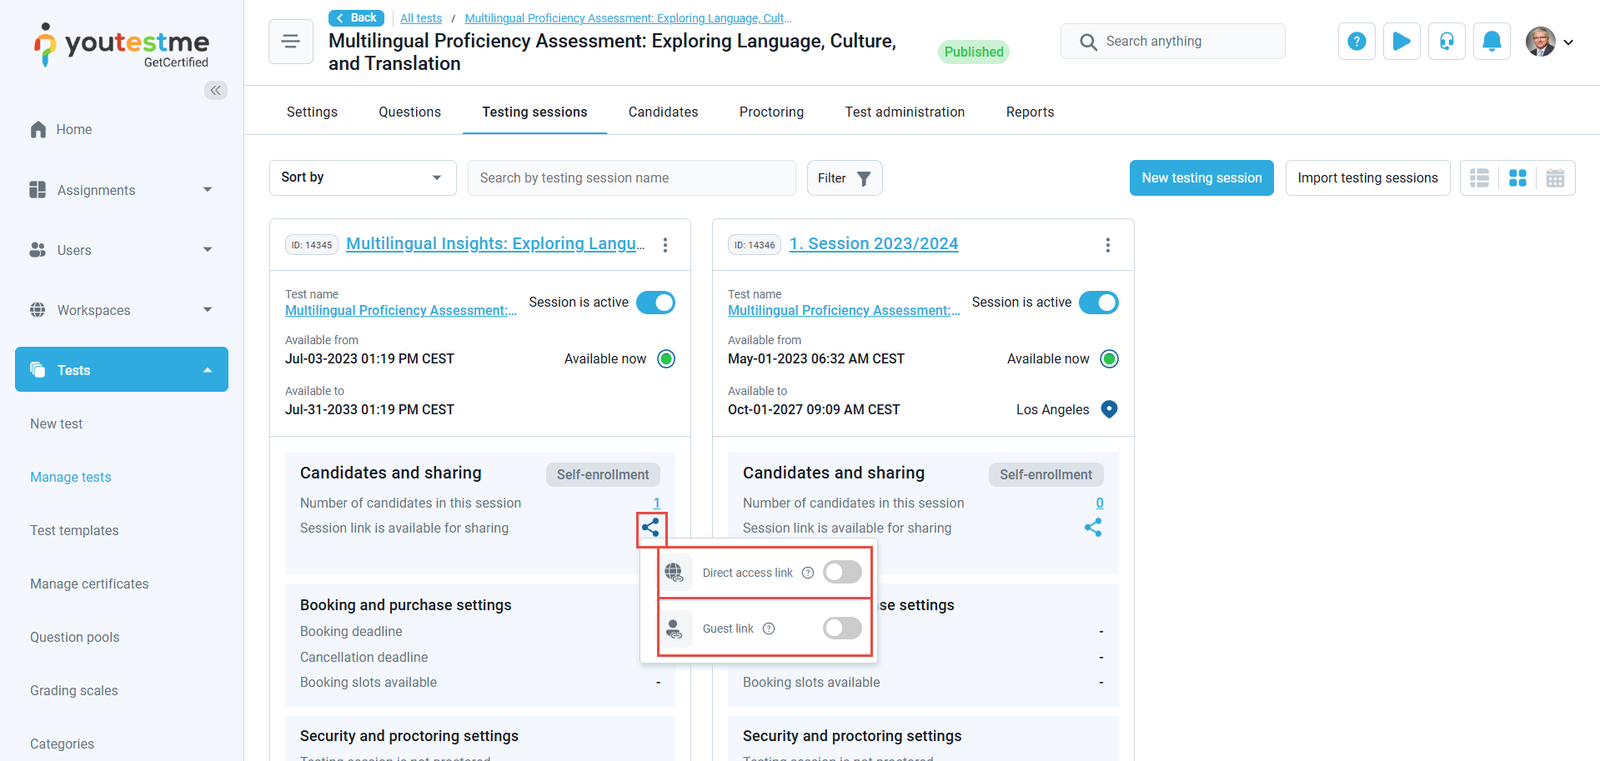Enable the Guest link toggle
Viewport: 1600px width, 761px height.
[842, 628]
